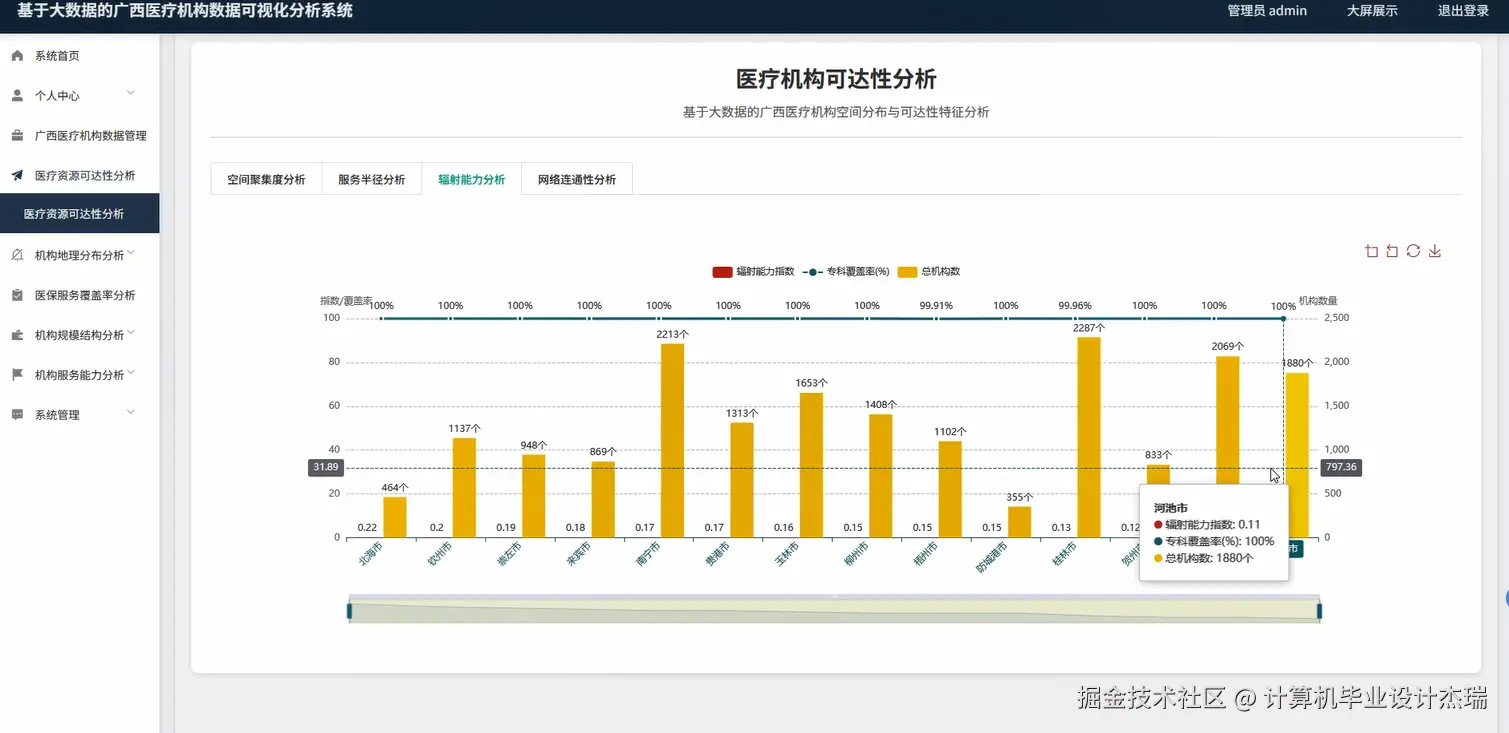Click the middle of the data zoom bar
The image size is (1509, 733).
coord(834,611)
